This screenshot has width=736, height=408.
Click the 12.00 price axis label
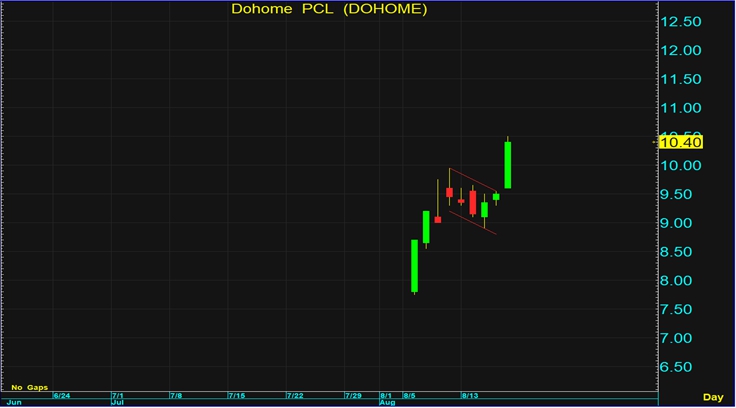[x=681, y=50]
